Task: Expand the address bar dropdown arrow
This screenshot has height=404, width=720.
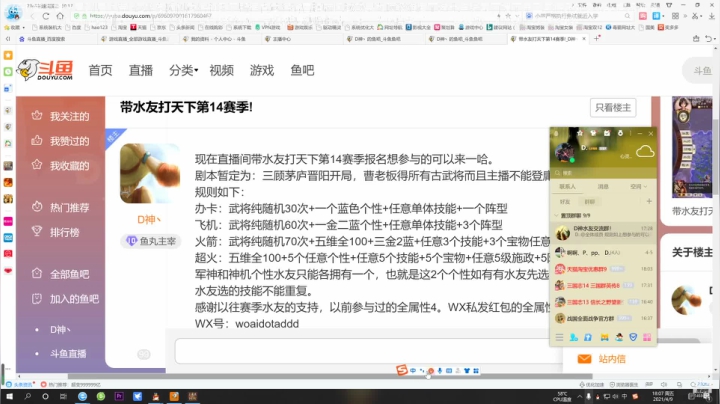Action: click(517, 16)
